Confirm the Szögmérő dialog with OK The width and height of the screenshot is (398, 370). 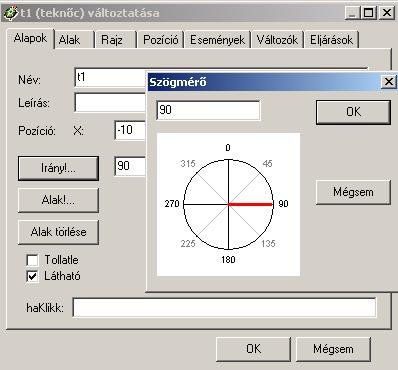[353, 112]
